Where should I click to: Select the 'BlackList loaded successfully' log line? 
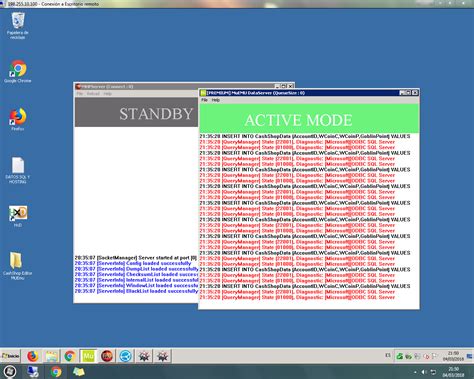136,291
